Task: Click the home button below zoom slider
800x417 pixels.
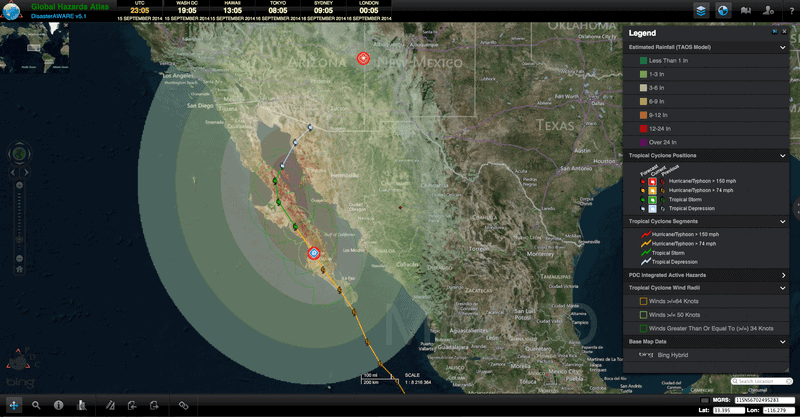Action: pos(18,268)
